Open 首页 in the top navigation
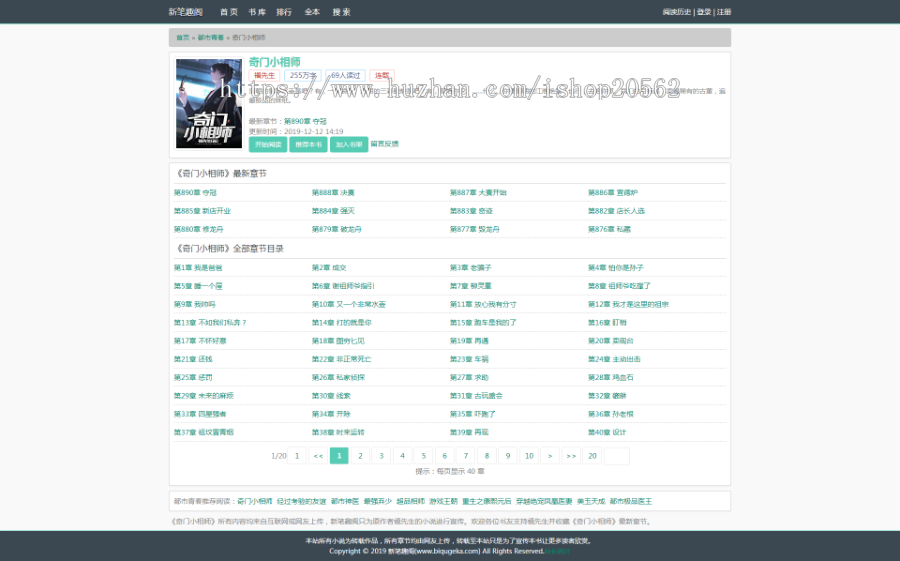Image resolution: width=900 pixels, height=561 pixels. coord(228,12)
